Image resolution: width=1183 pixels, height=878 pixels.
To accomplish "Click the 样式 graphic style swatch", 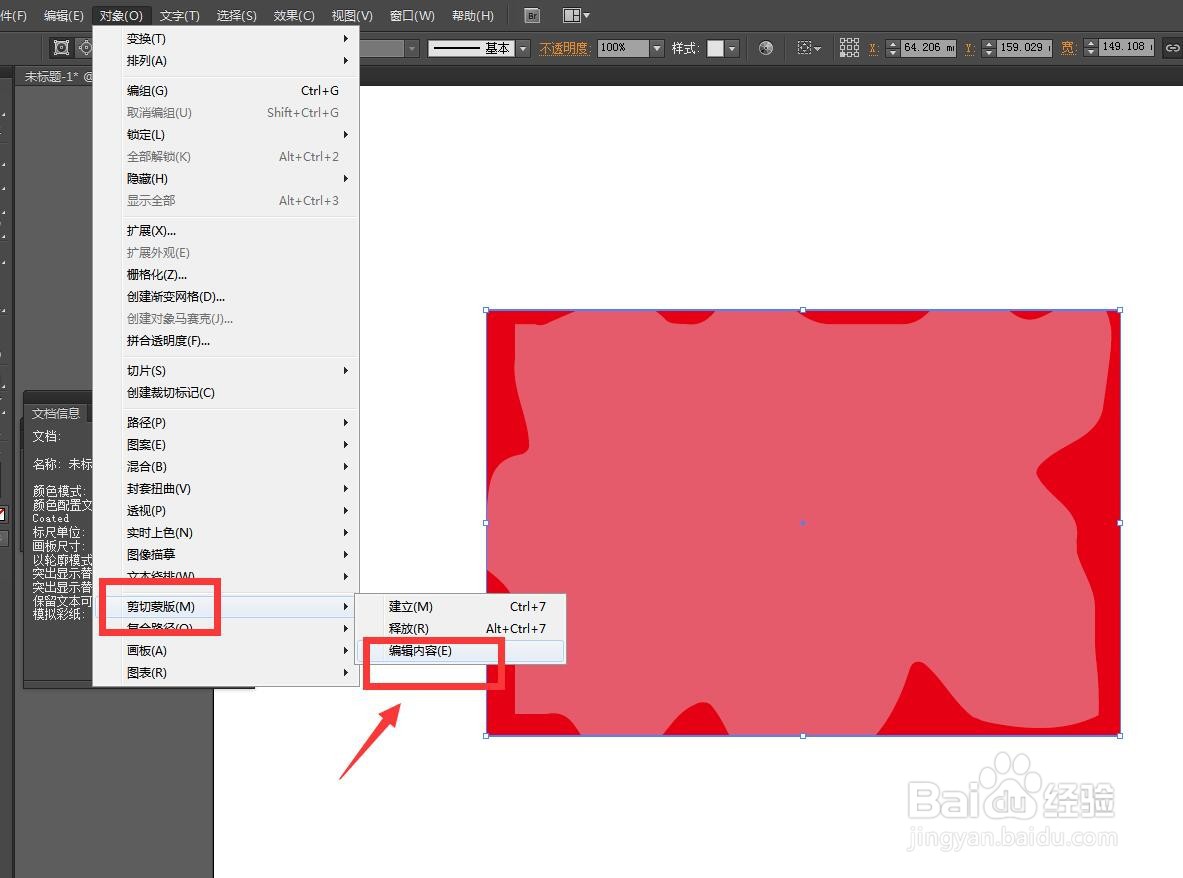I will 715,48.
